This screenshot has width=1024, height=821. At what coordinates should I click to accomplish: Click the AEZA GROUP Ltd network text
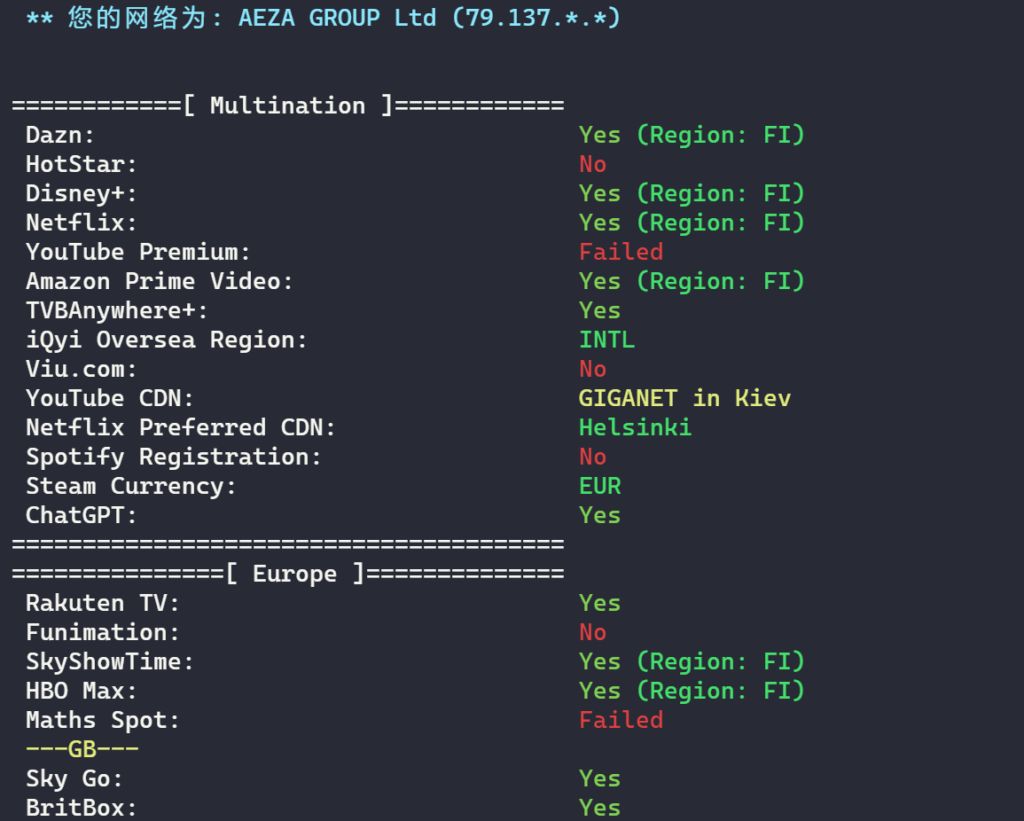coord(337,18)
